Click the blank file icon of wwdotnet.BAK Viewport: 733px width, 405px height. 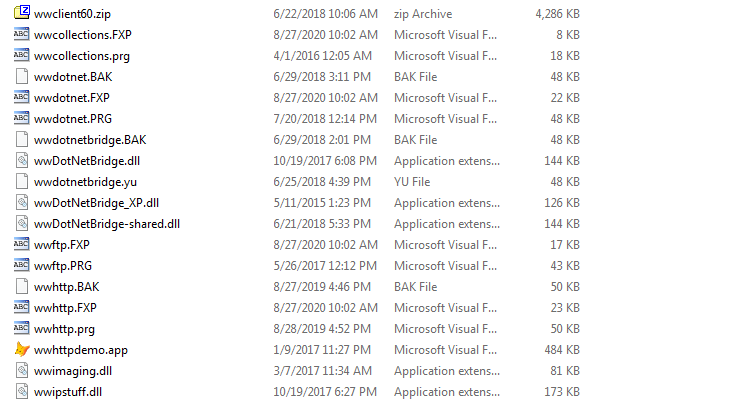pyautogui.click(x=22, y=76)
